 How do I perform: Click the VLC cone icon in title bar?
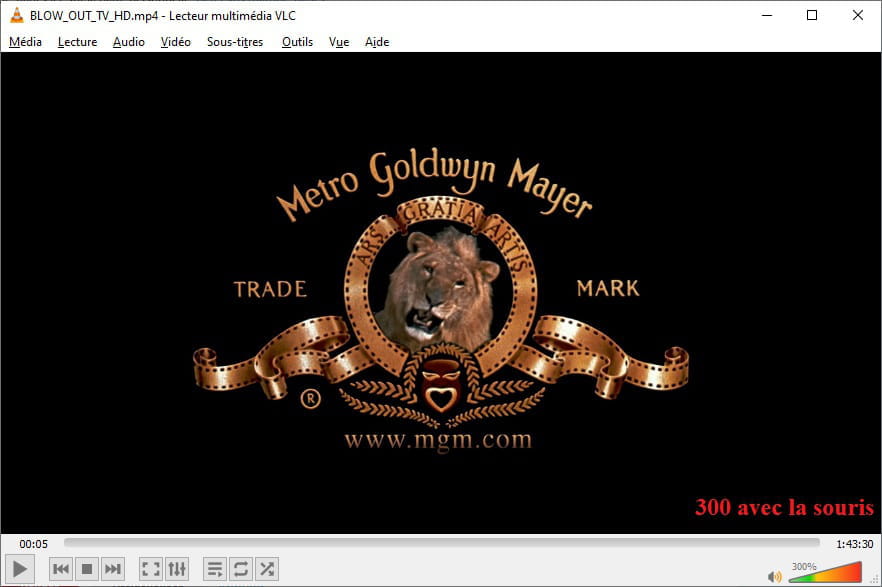pyautogui.click(x=17, y=15)
